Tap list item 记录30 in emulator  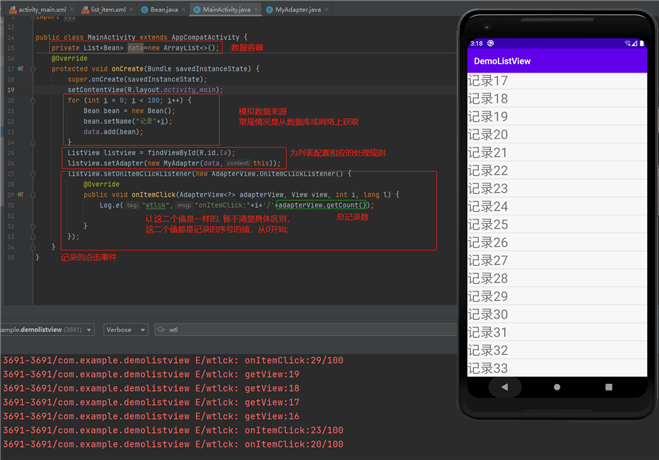coord(557,315)
